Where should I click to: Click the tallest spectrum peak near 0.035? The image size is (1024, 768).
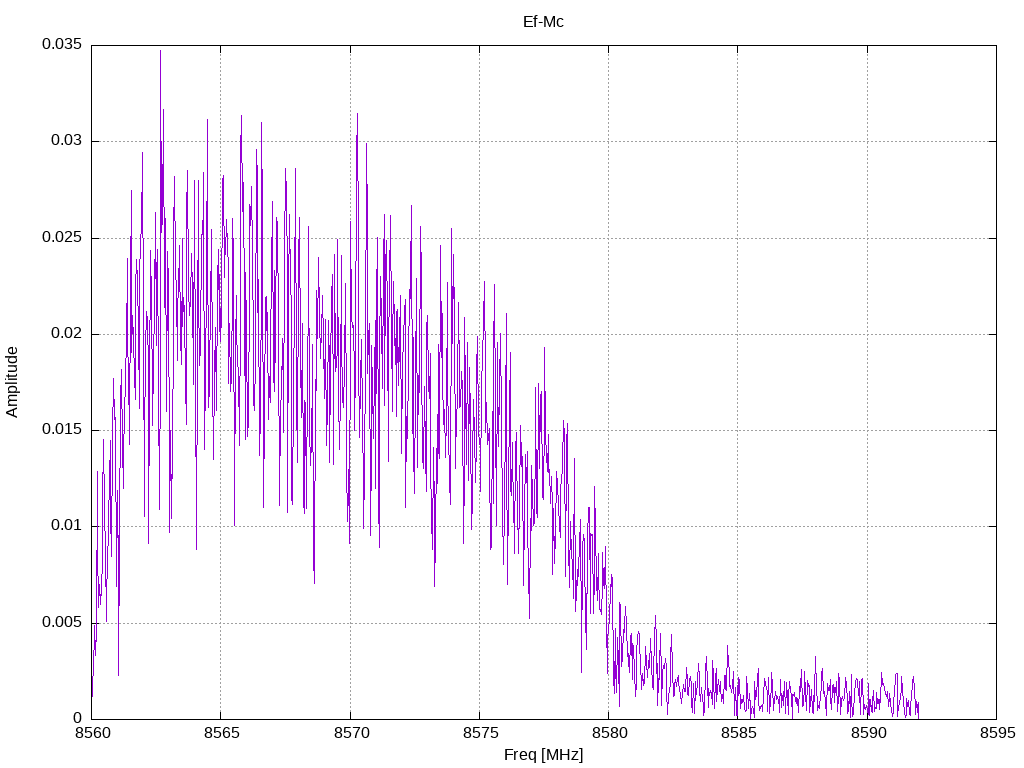pos(160,52)
